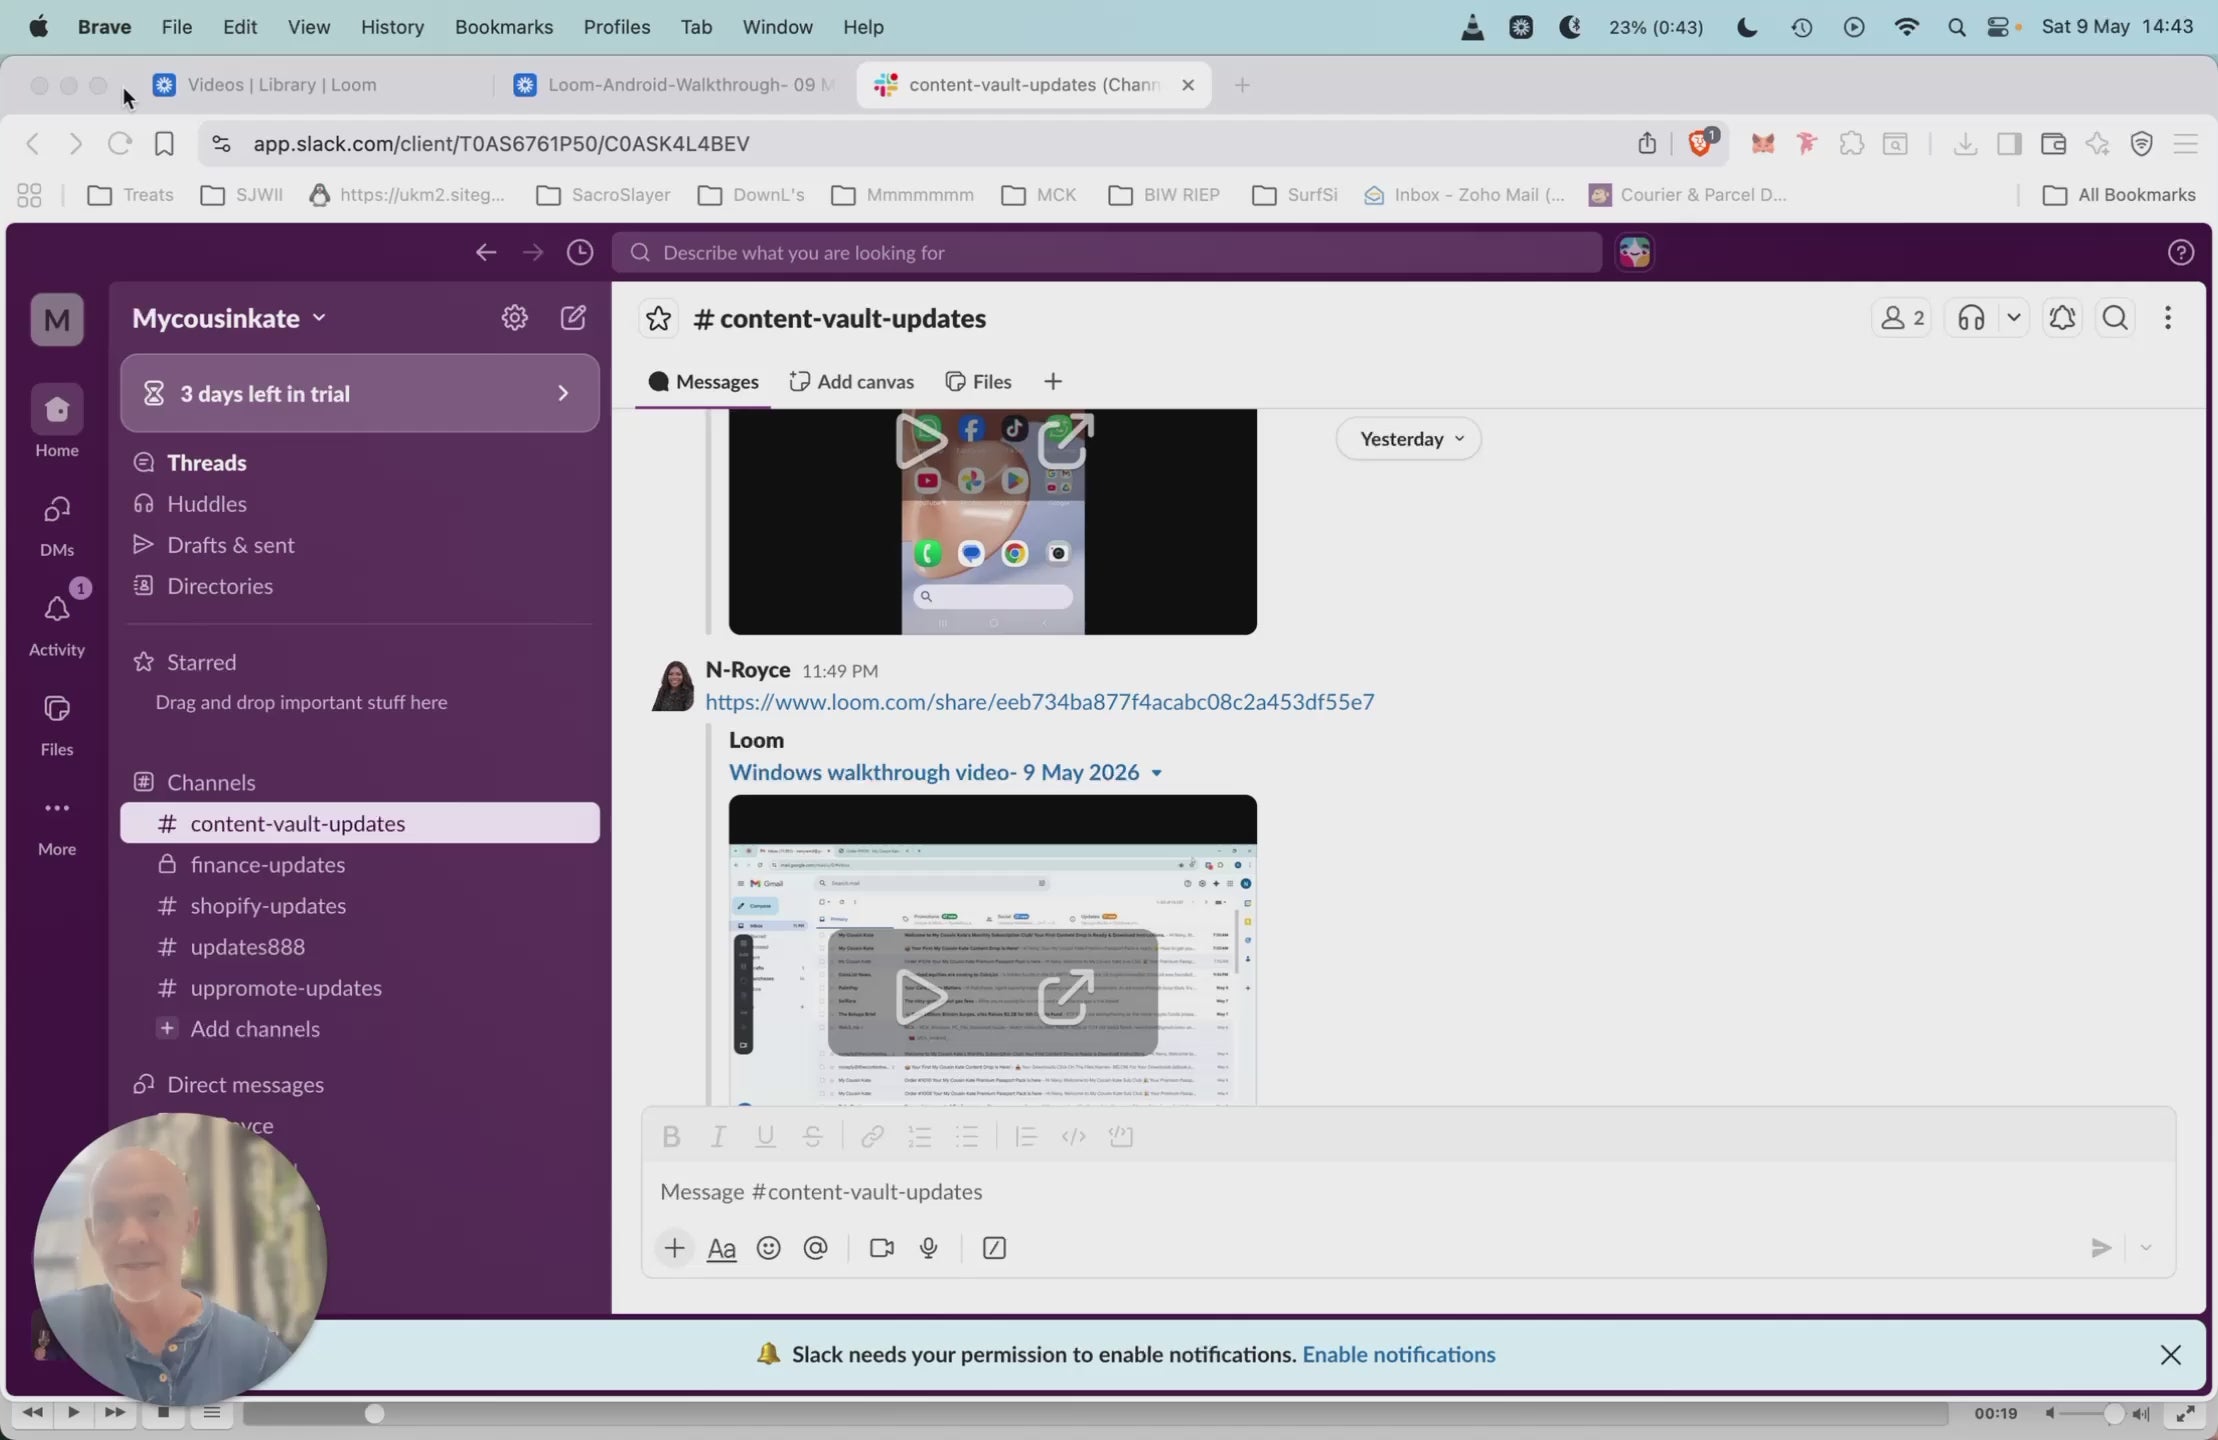Open Files from left rail

click(57, 722)
